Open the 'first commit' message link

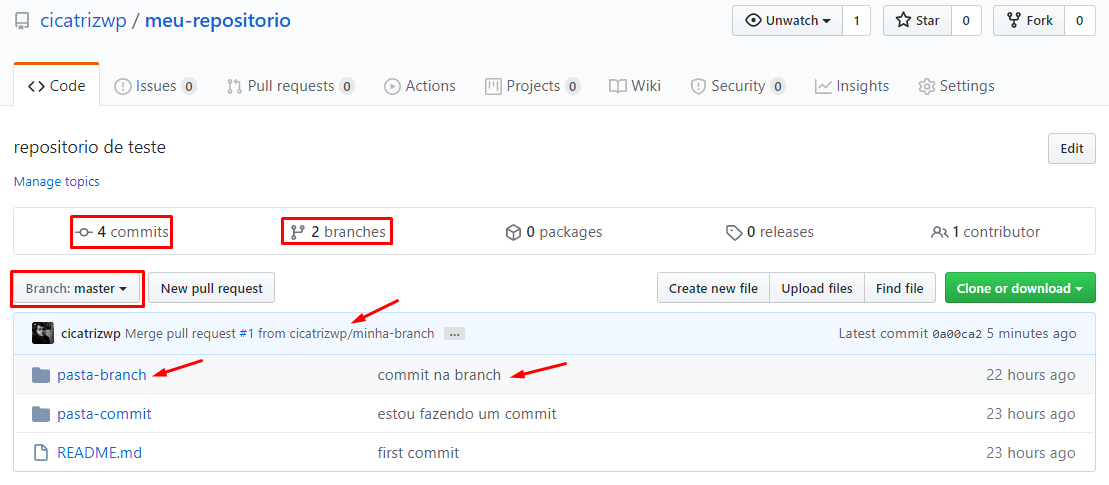tap(418, 452)
